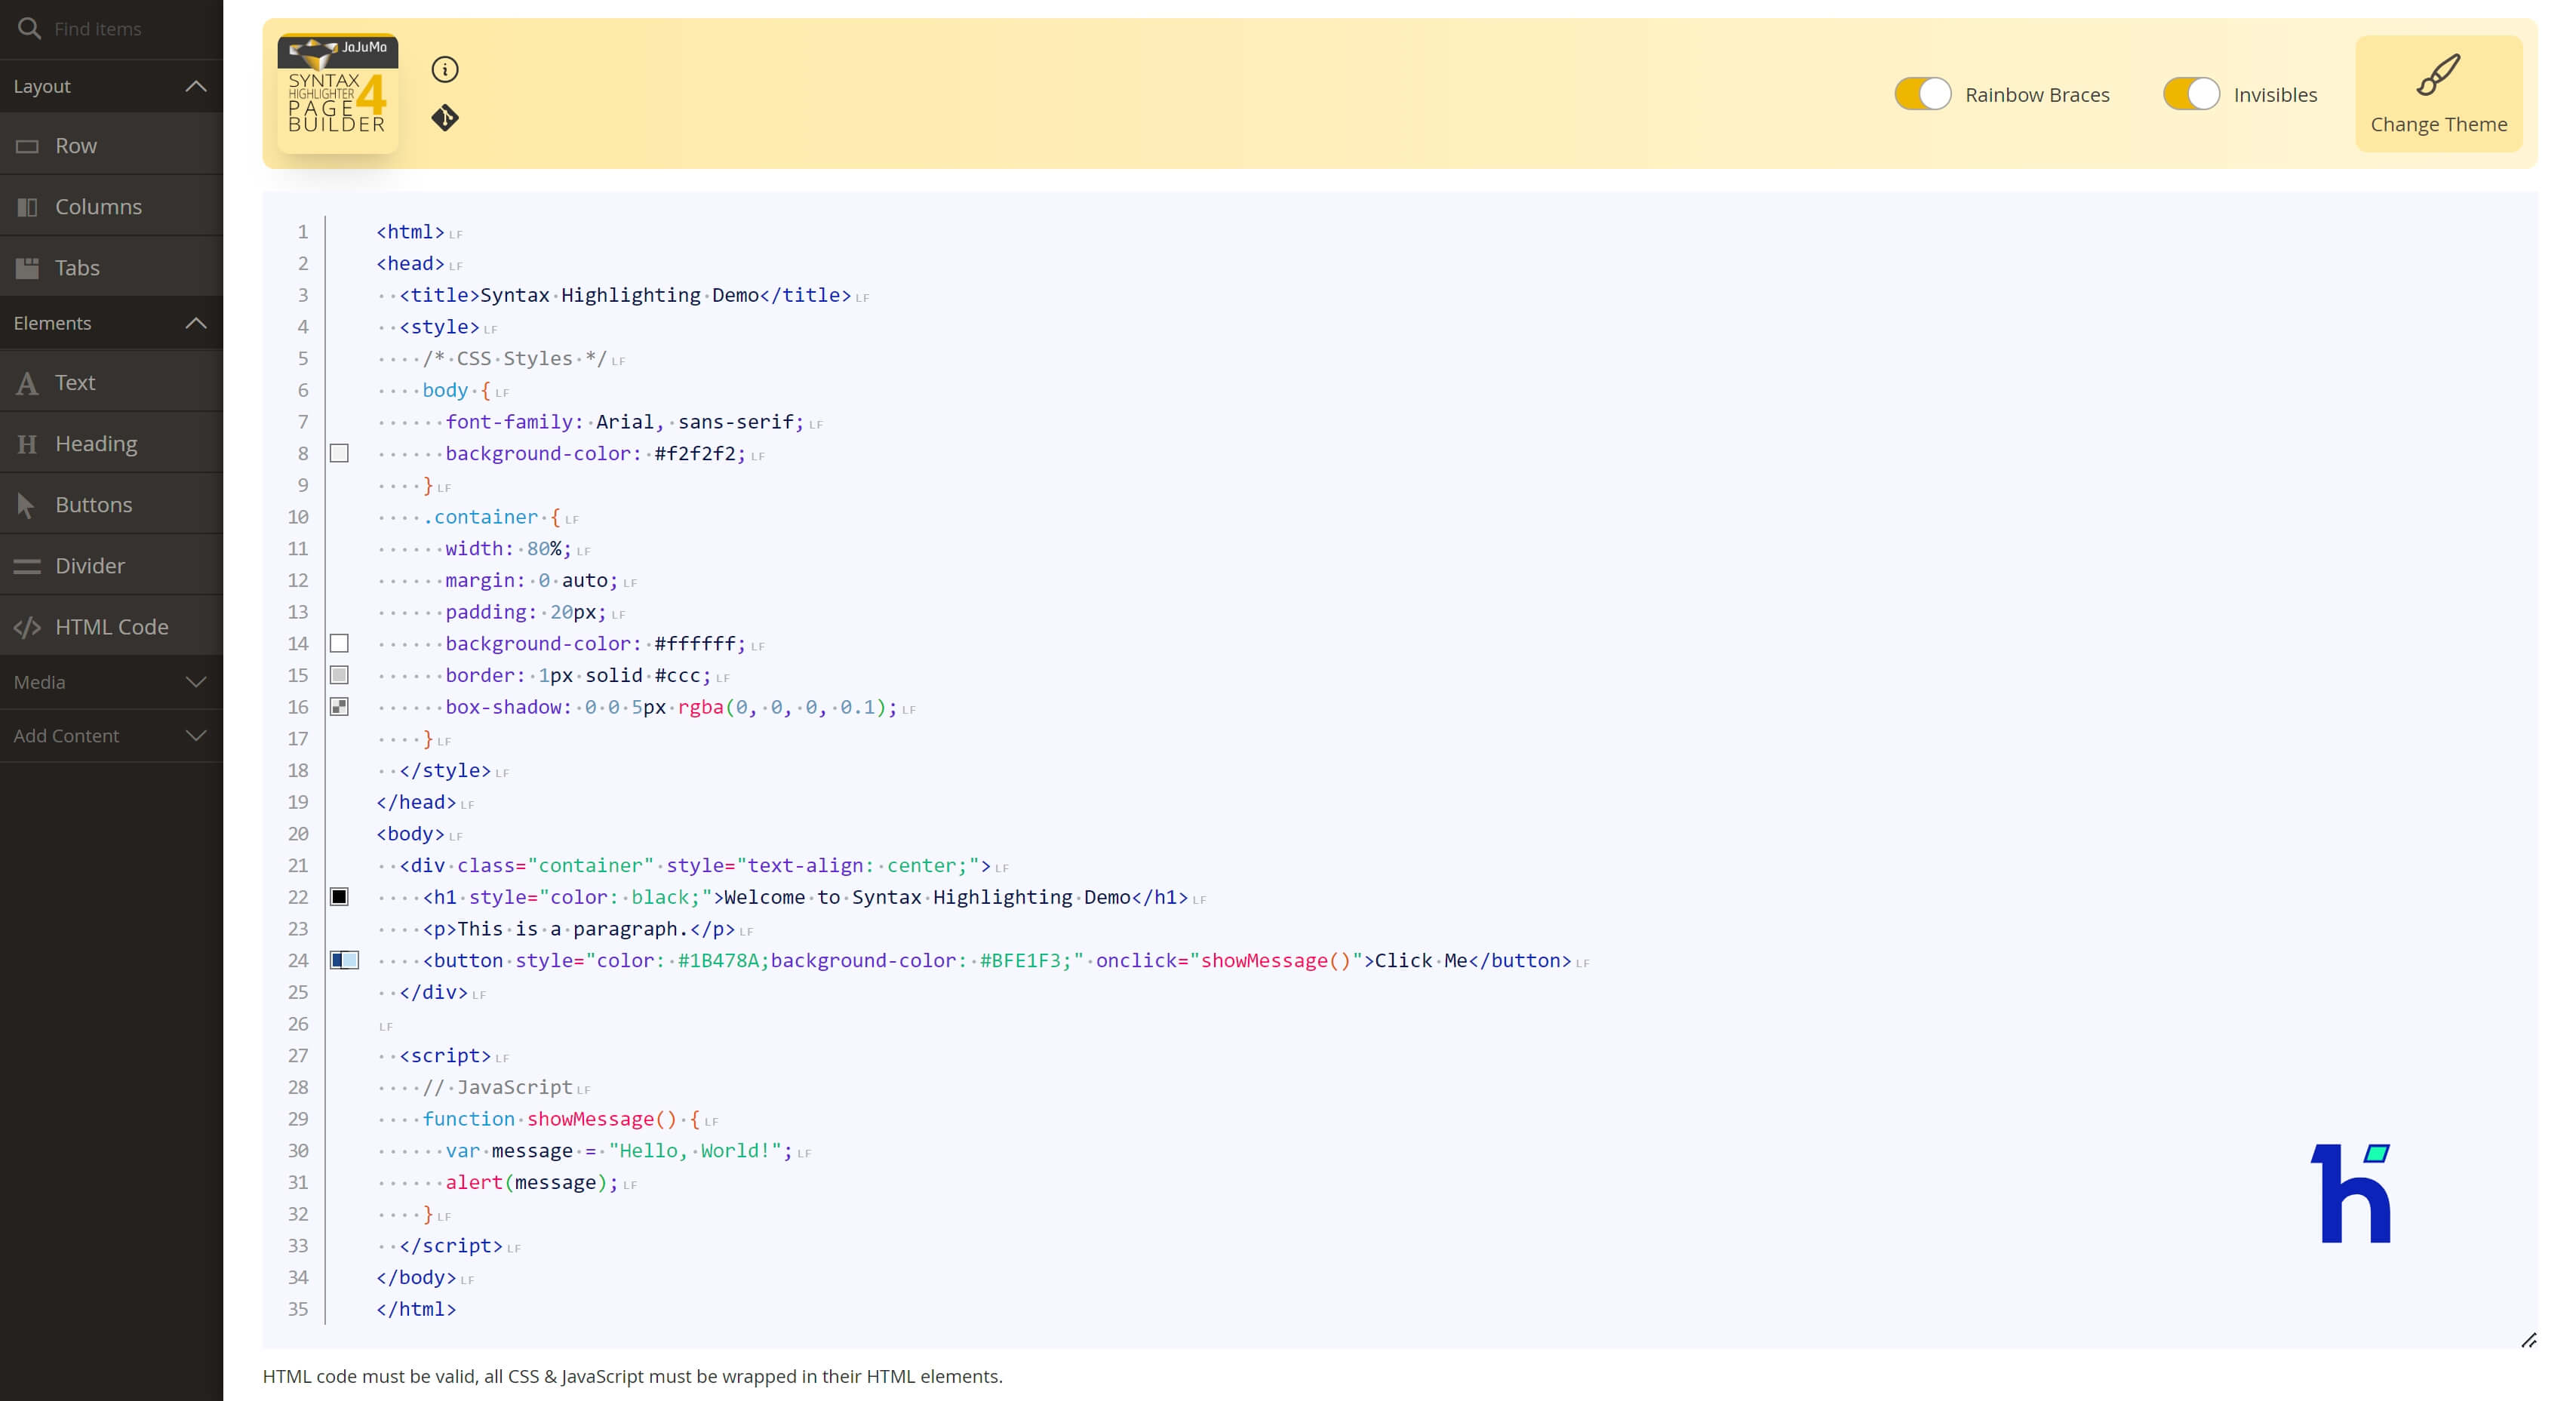Click the git diamond icon
The image size is (2576, 1401).
point(445,118)
